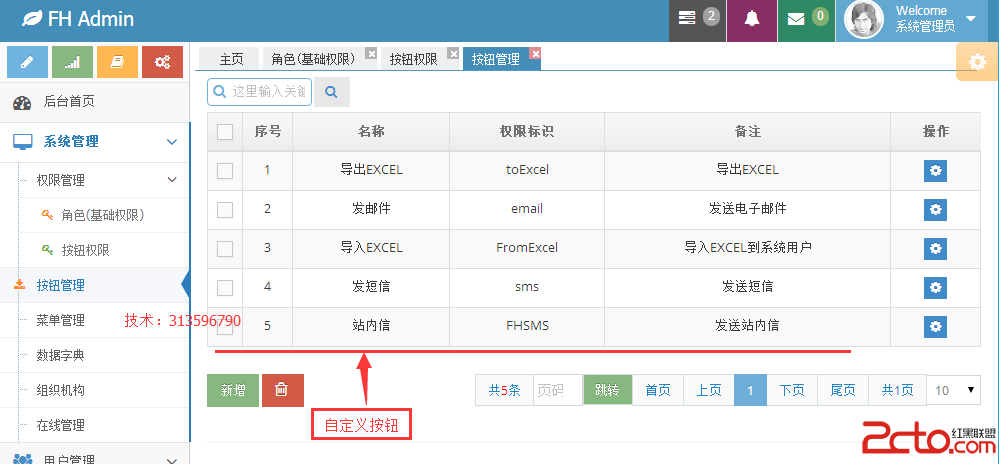This screenshot has height=464, width=999.
Task: Open gear actions for 导出EXCEL row
Action: click(x=935, y=171)
